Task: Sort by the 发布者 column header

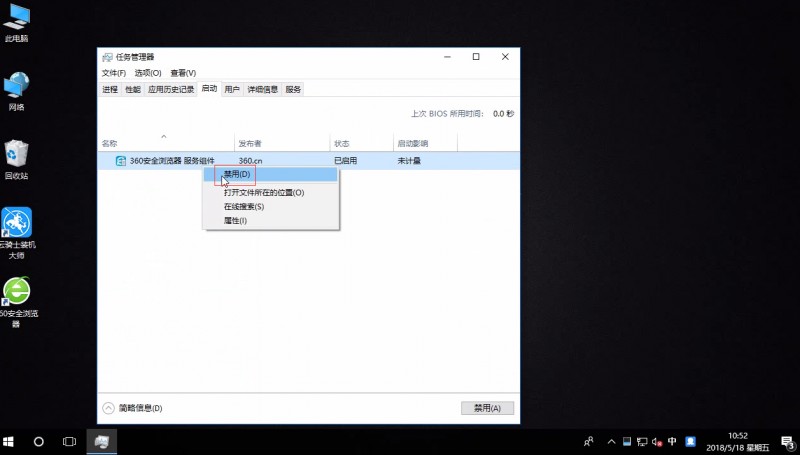Action: 282,143
